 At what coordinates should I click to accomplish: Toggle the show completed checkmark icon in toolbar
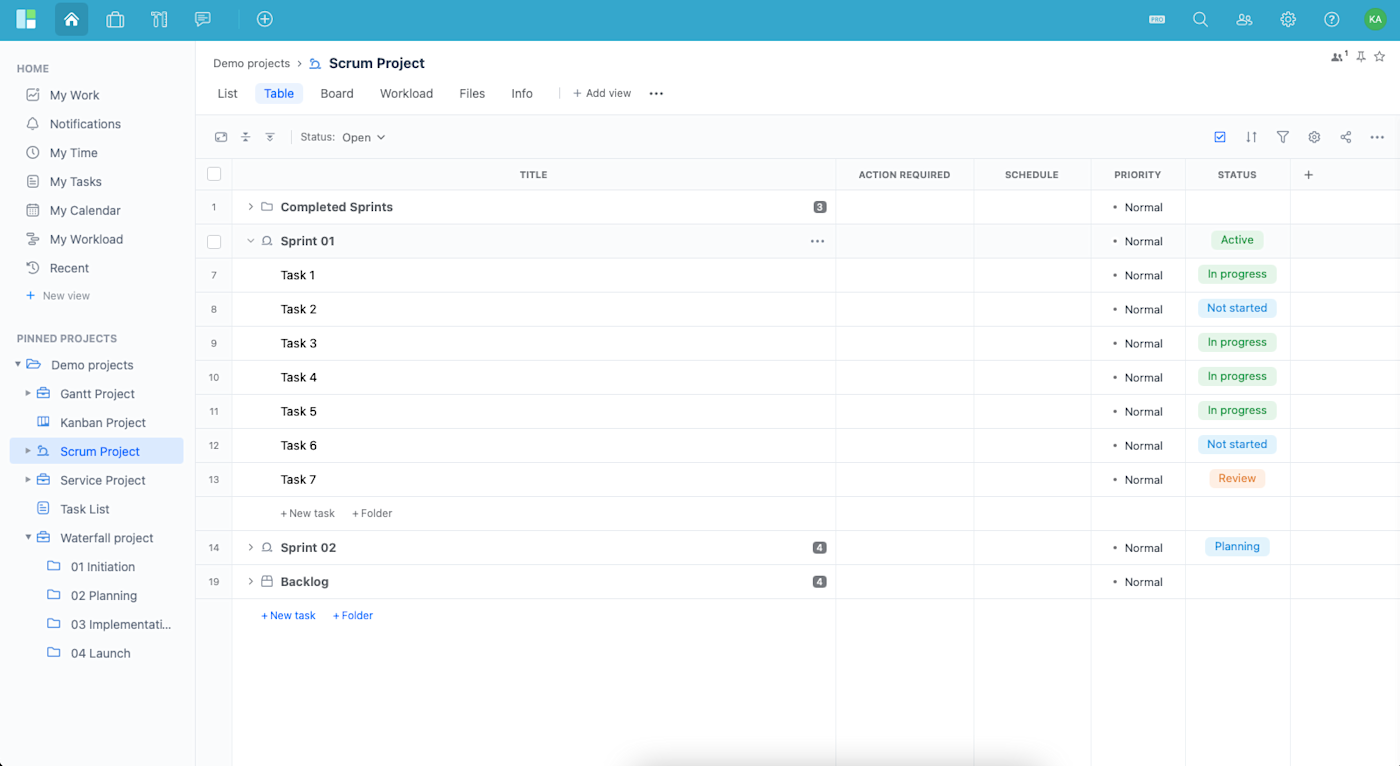coord(1220,137)
